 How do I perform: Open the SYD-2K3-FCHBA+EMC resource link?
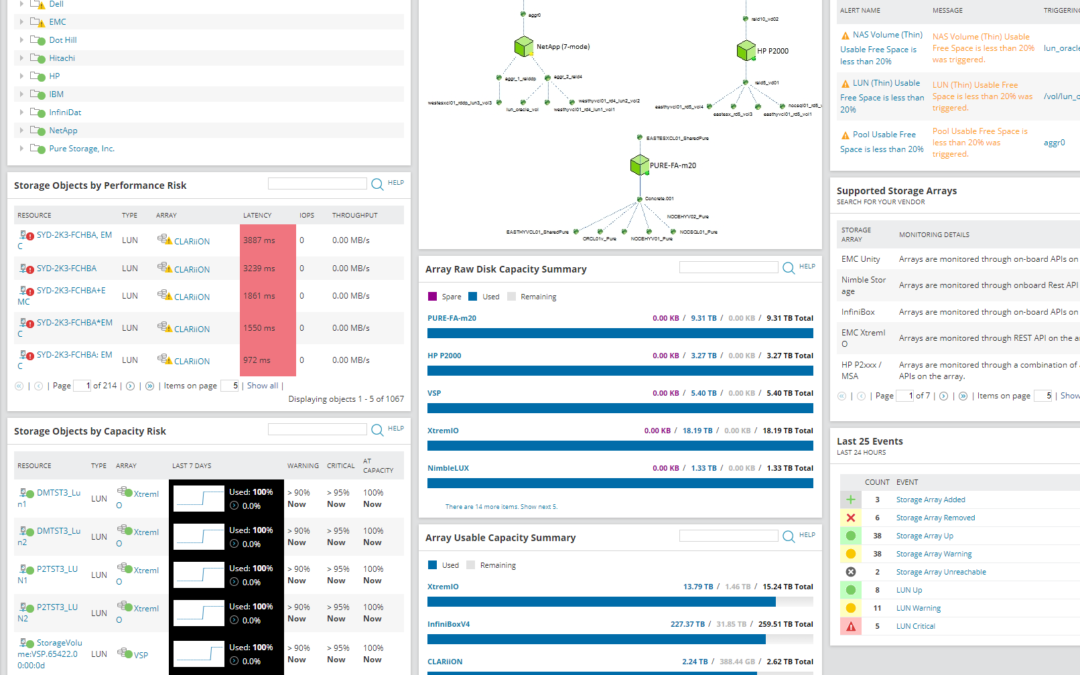tap(61, 296)
